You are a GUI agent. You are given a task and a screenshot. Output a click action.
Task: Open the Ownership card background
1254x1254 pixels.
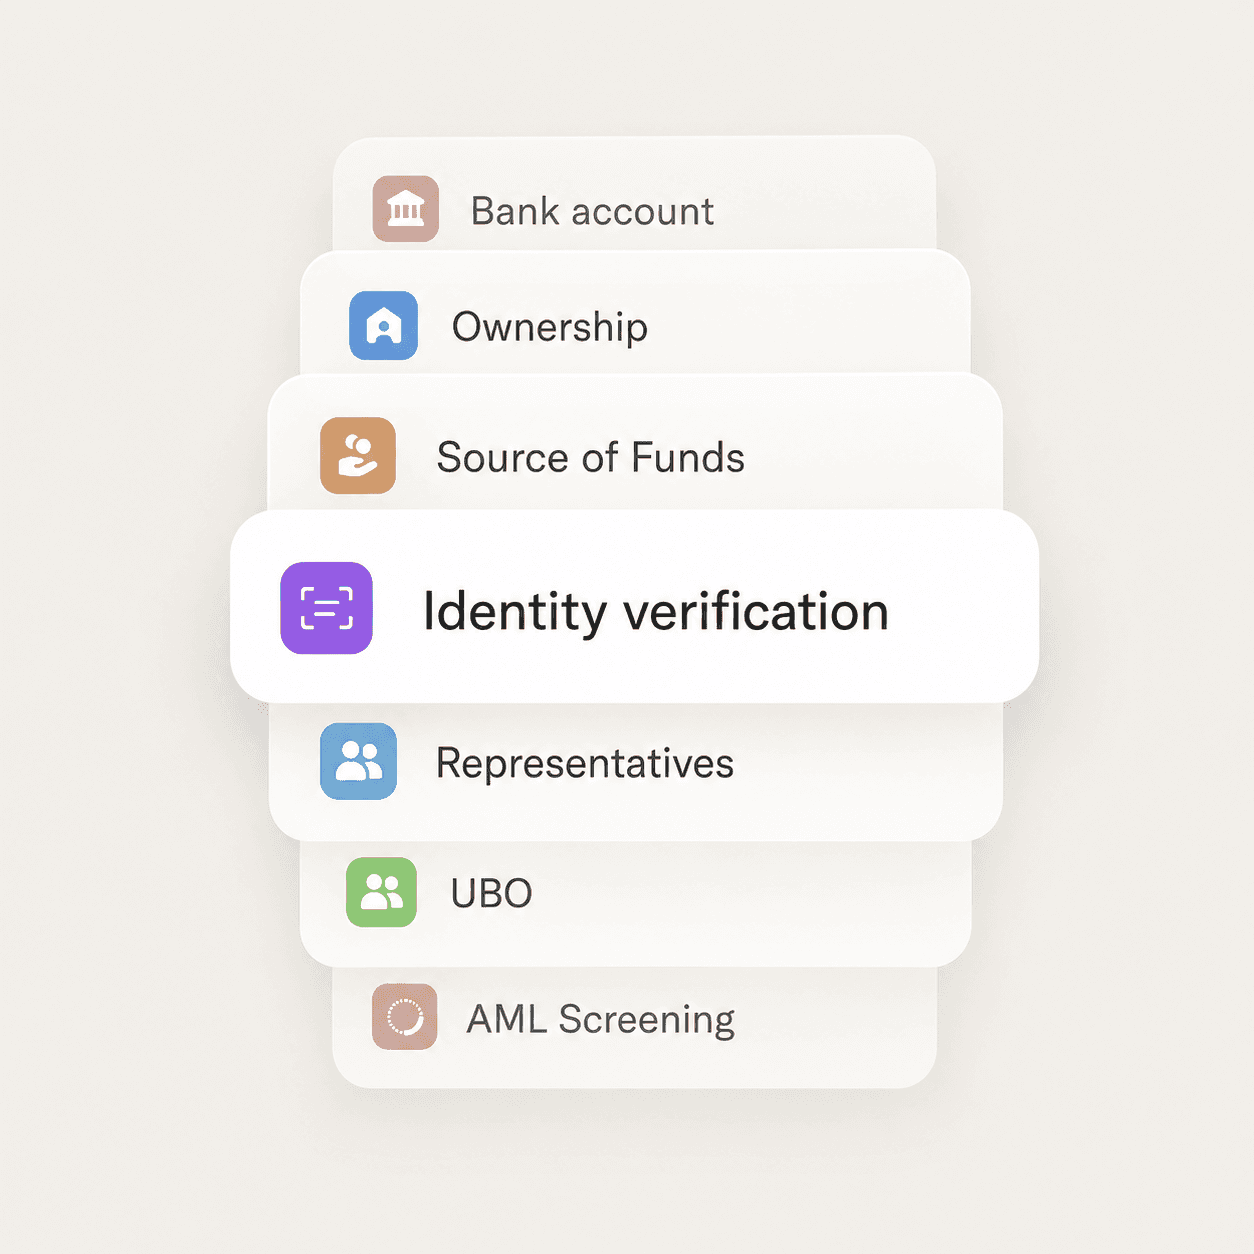click(x=635, y=312)
